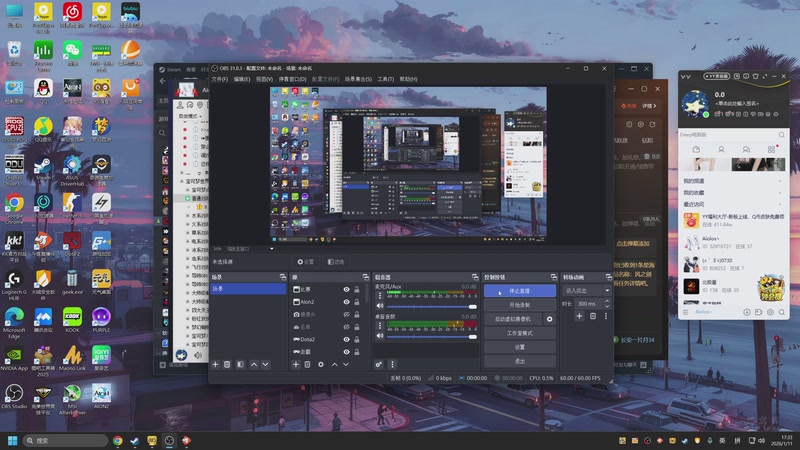
Task: Open advanced audio properties gear in mixer
Action: coord(379,364)
